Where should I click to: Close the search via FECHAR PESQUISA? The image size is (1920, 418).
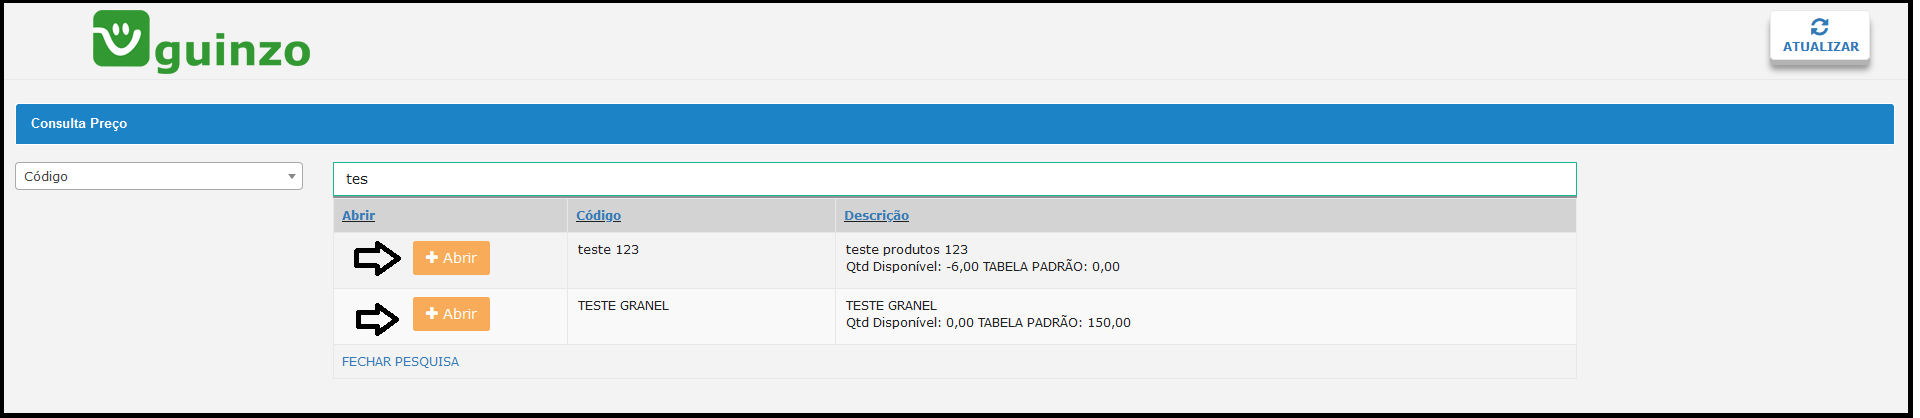(x=400, y=361)
